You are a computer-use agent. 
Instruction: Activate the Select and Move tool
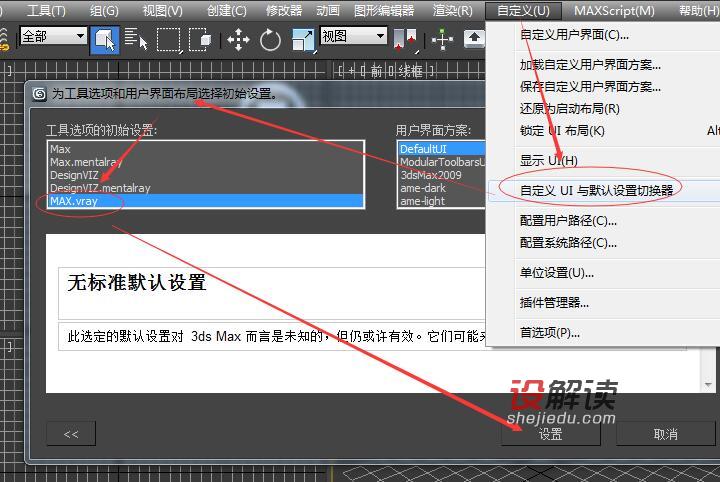pos(238,39)
